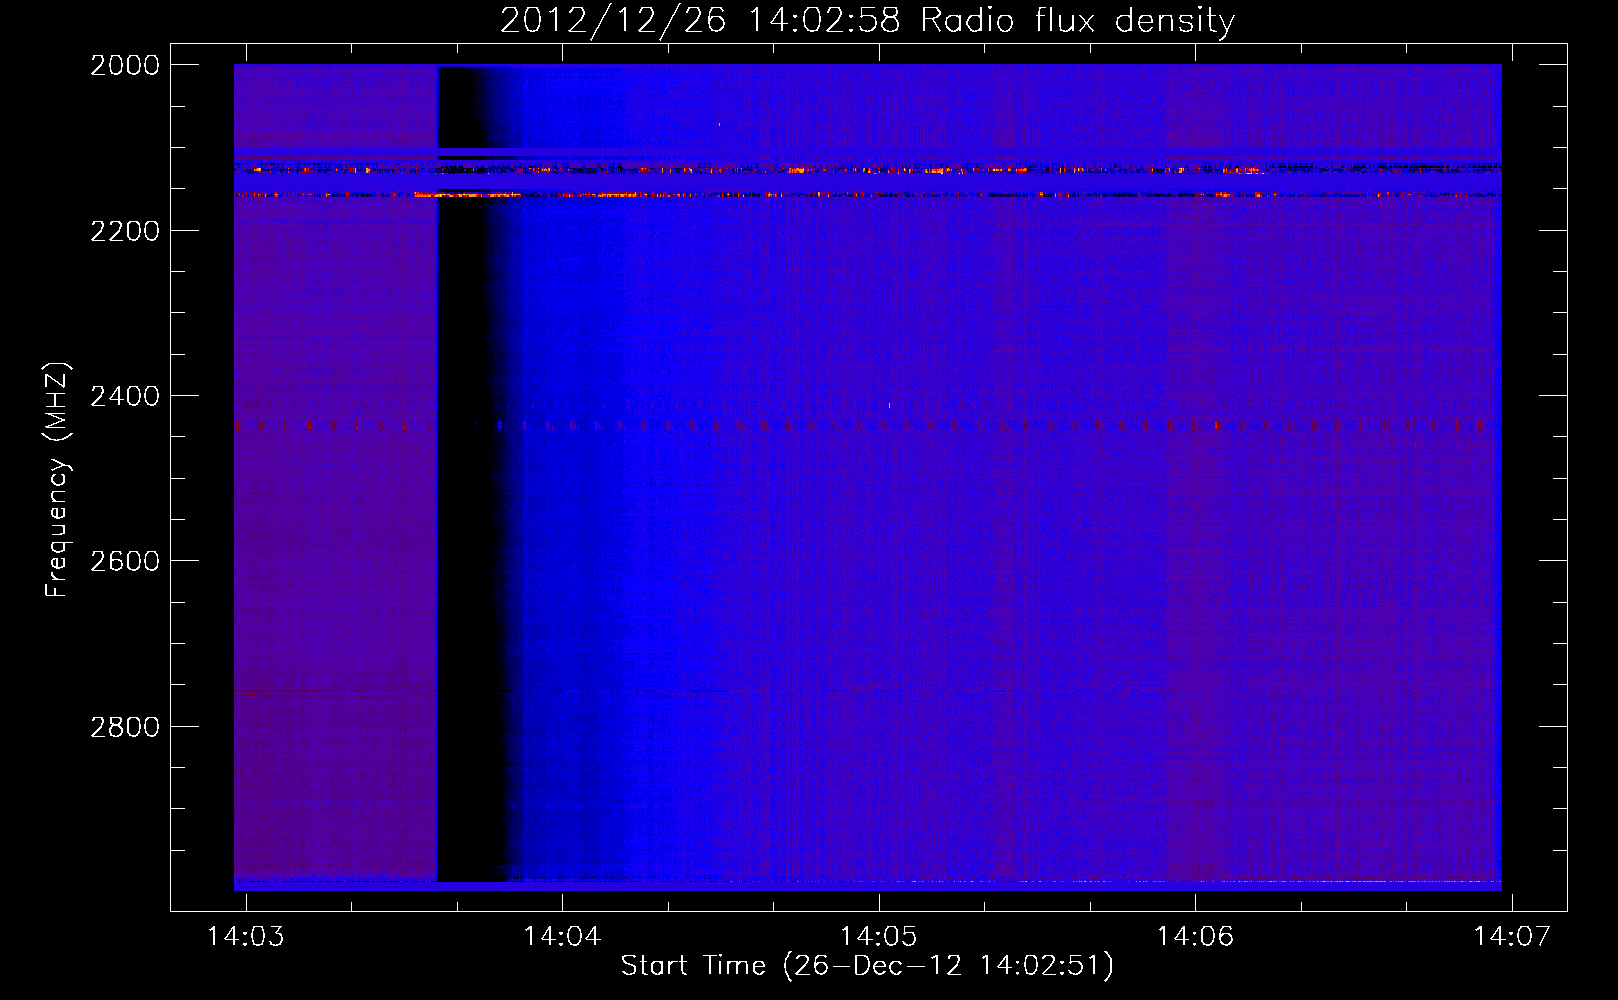Image resolution: width=1618 pixels, height=1000 pixels.
Task: Click the 14:03 time tick label
Action: (x=245, y=936)
